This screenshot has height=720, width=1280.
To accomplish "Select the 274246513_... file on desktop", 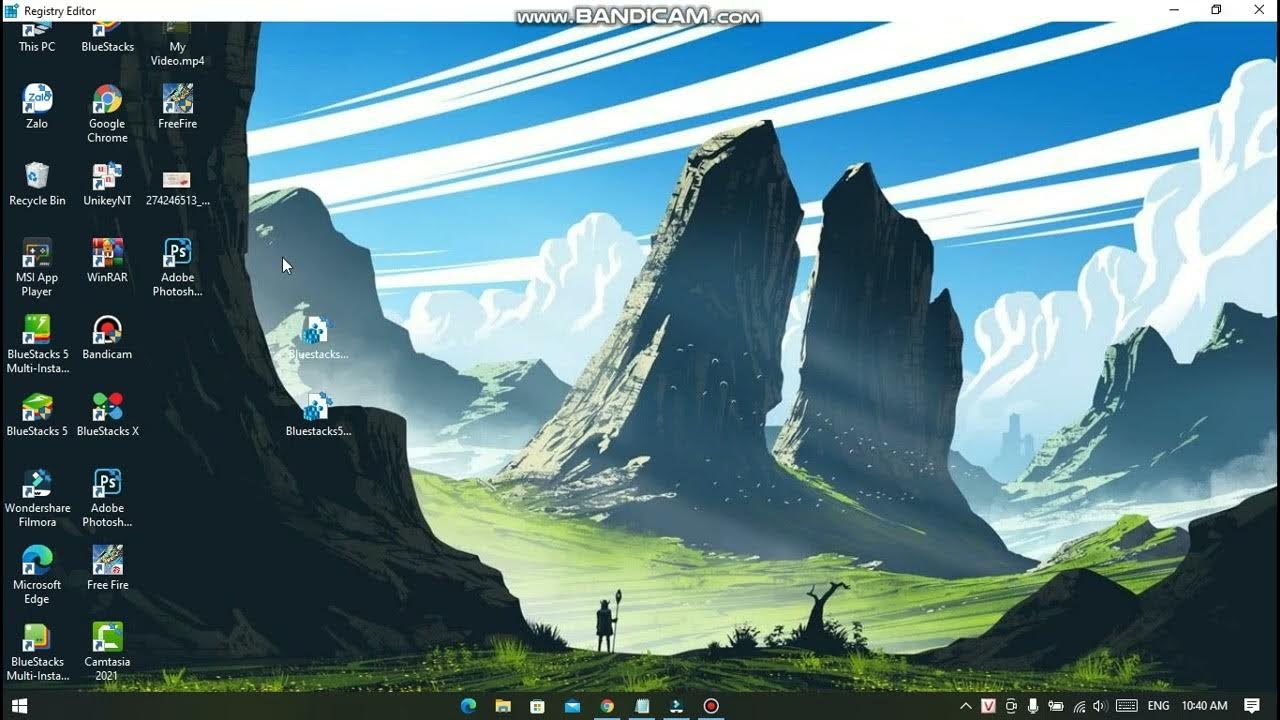I will [x=177, y=184].
